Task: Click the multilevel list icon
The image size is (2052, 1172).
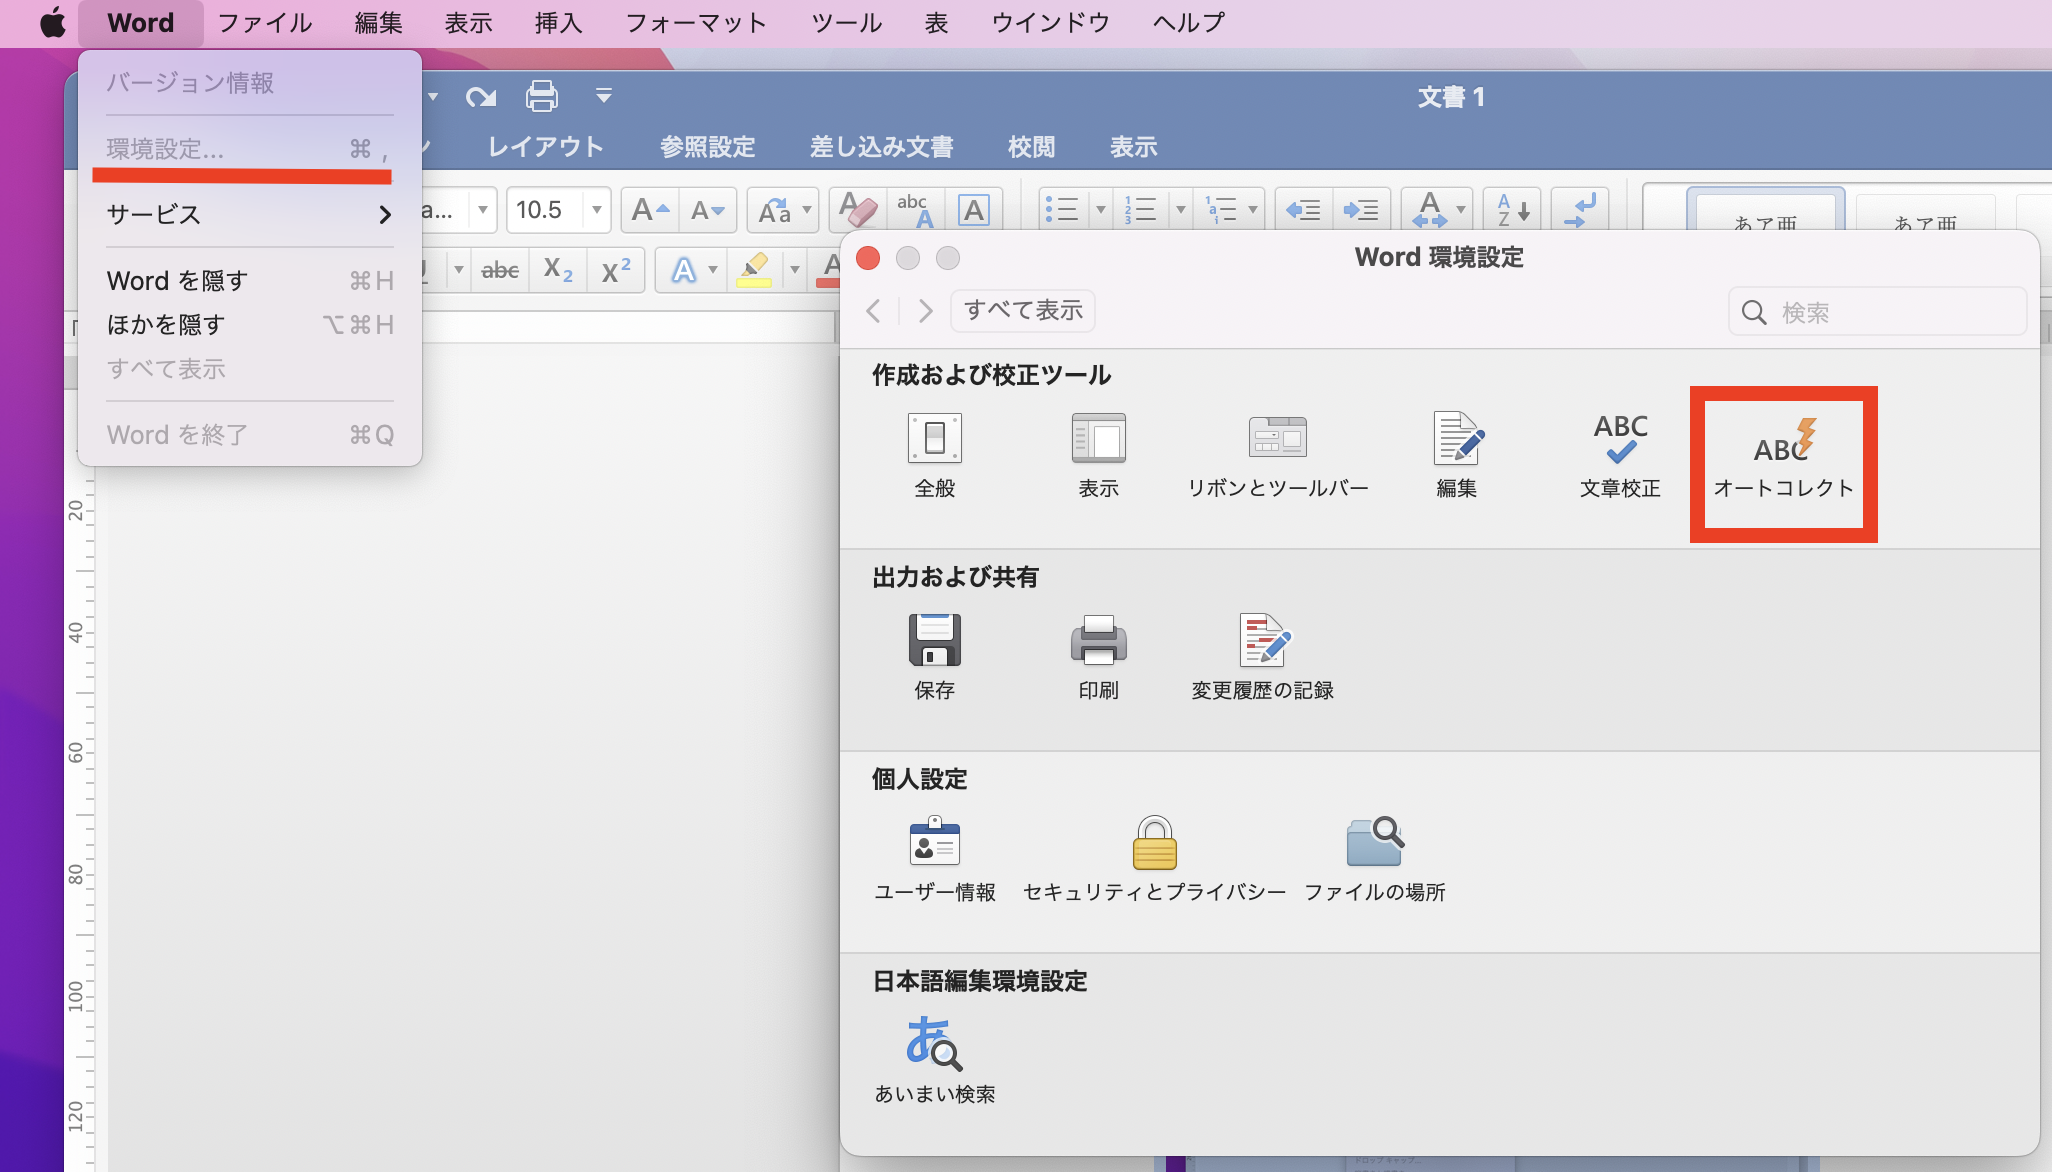Action: pos(1221,210)
